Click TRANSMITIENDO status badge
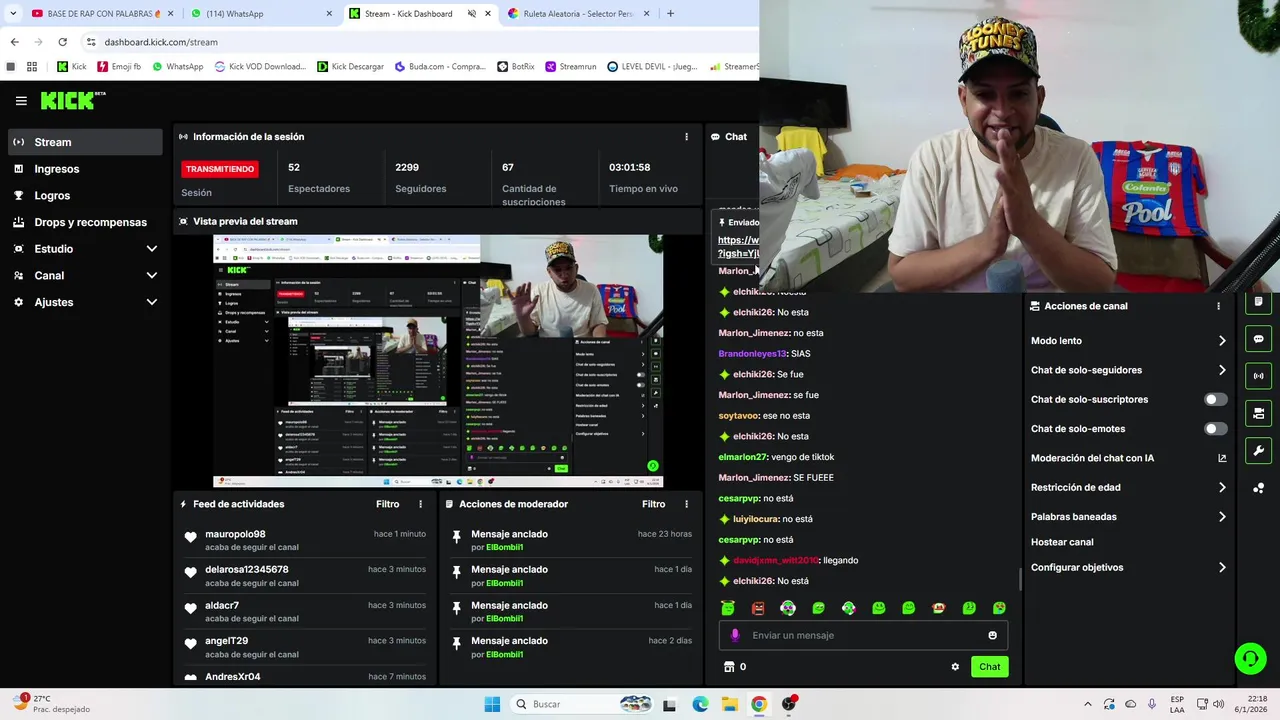 pyautogui.click(x=220, y=169)
